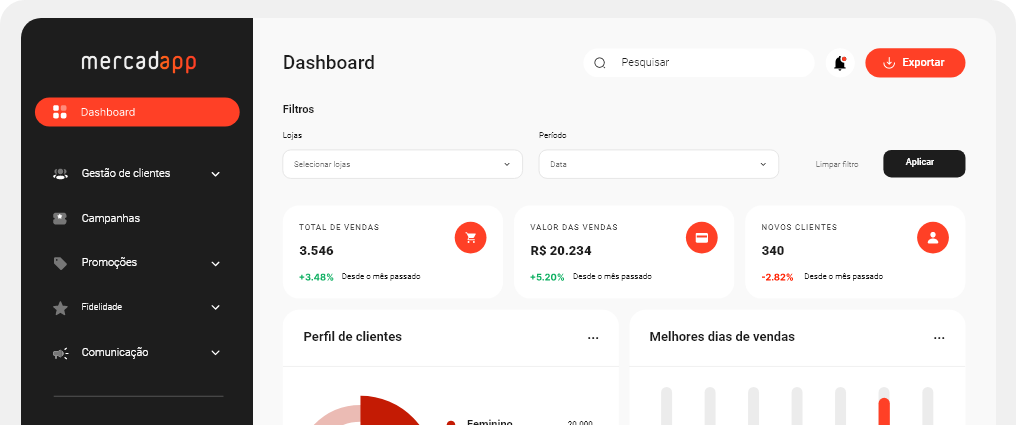This screenshot has width=1016, height=425.
Task: Select Dashboard in the sidebar
Action: pos(137,112)
